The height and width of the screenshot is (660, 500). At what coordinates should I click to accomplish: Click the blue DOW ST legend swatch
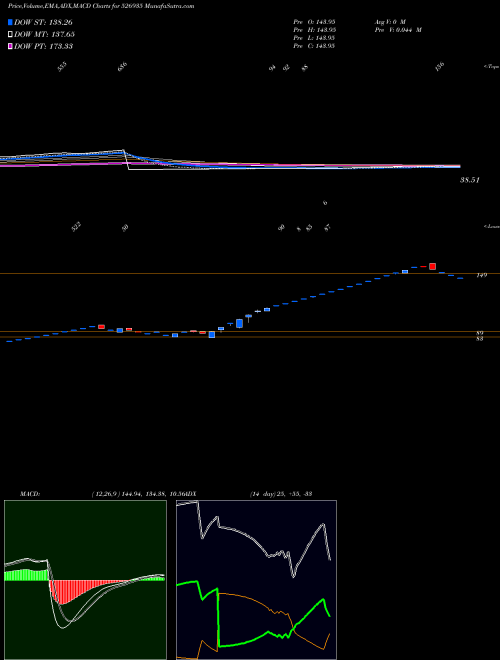pyautogui.click(x=10, y=22)
